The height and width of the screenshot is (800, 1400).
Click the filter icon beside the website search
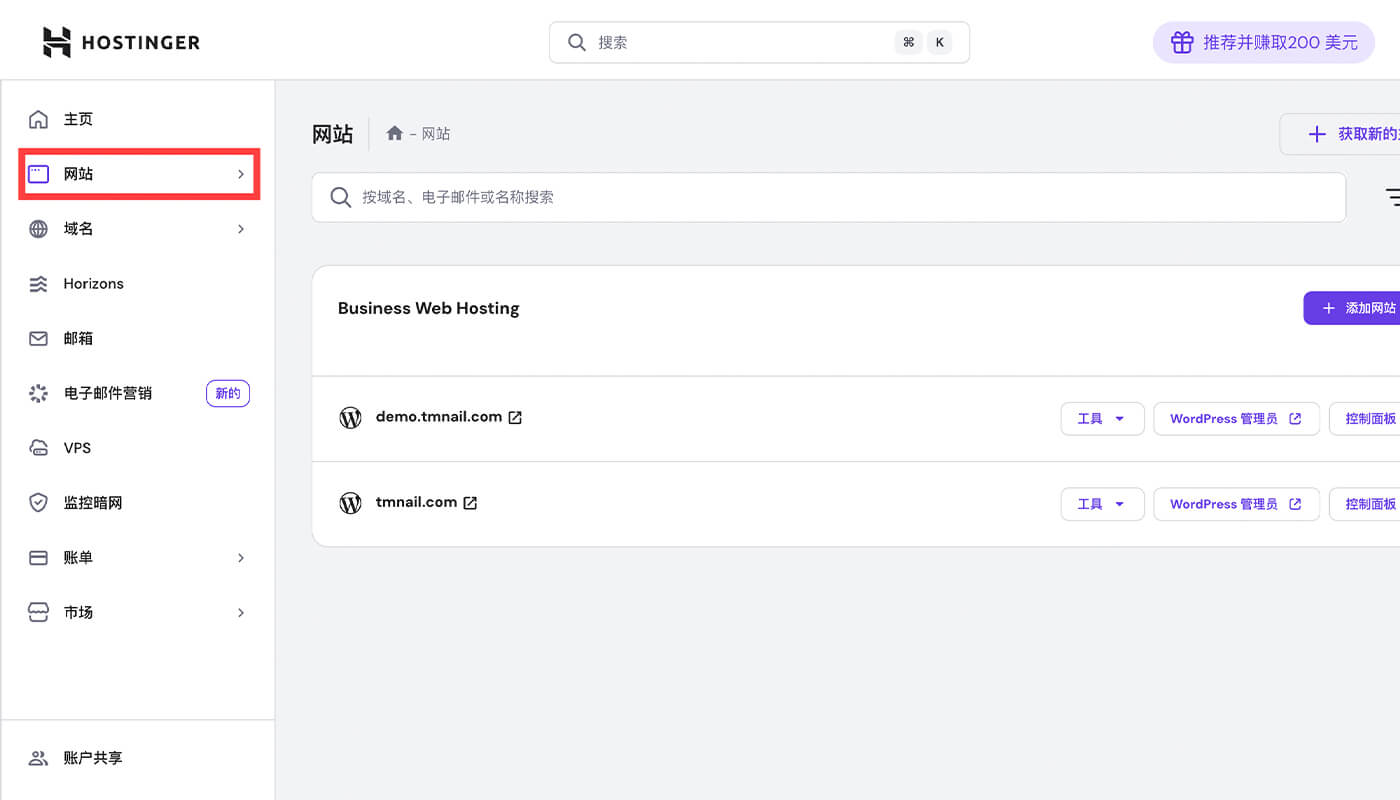coord(1392,197)
